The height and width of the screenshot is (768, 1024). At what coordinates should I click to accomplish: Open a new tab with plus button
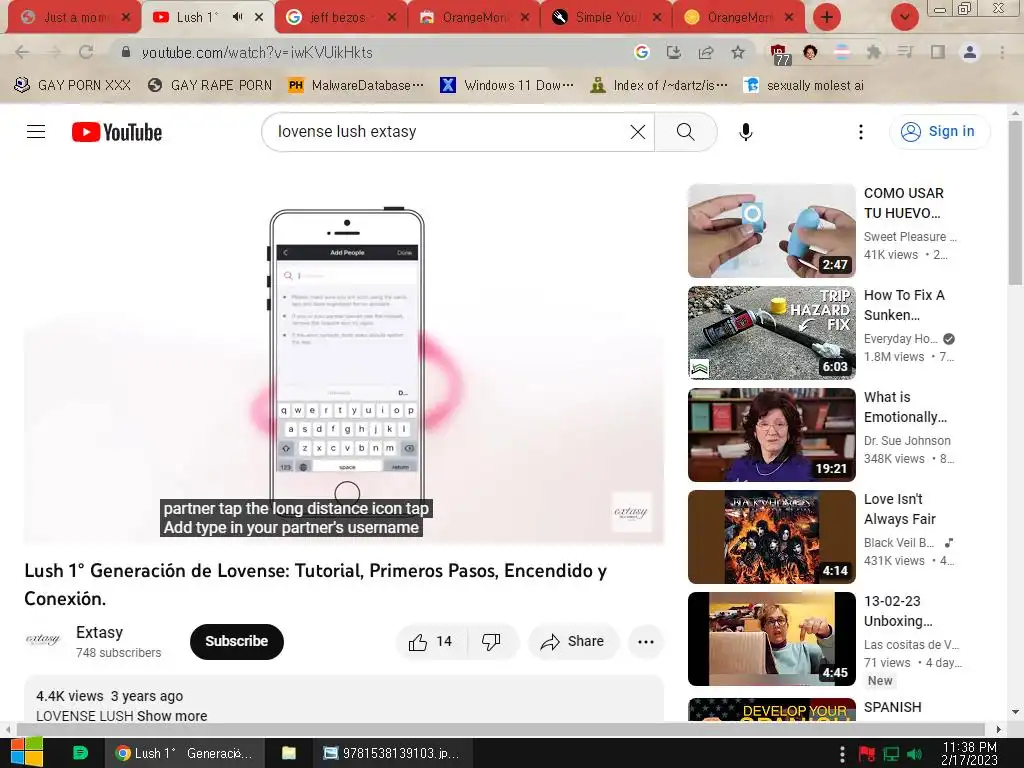point(827,17)
